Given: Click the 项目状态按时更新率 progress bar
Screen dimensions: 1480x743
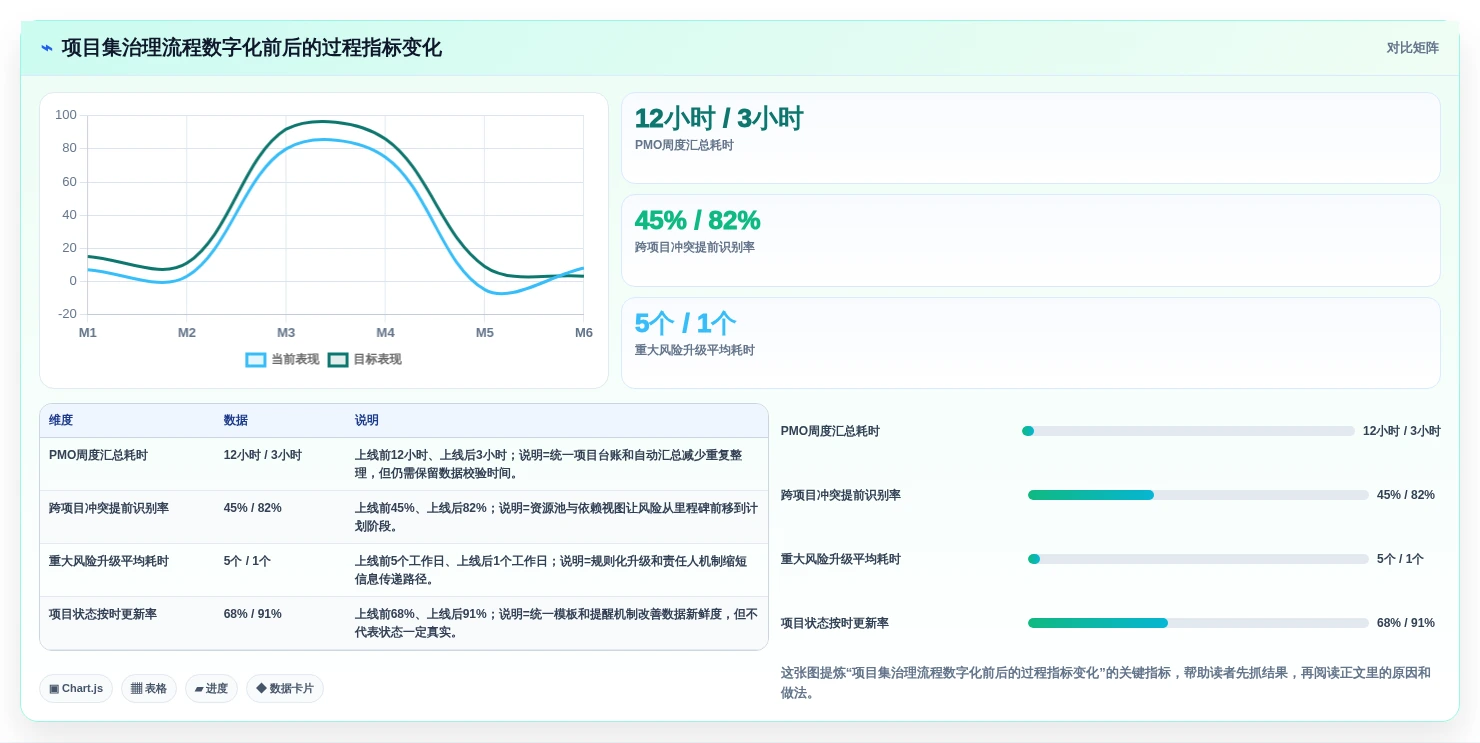Looking at the screenshot, I should [x=1198, y=623].
